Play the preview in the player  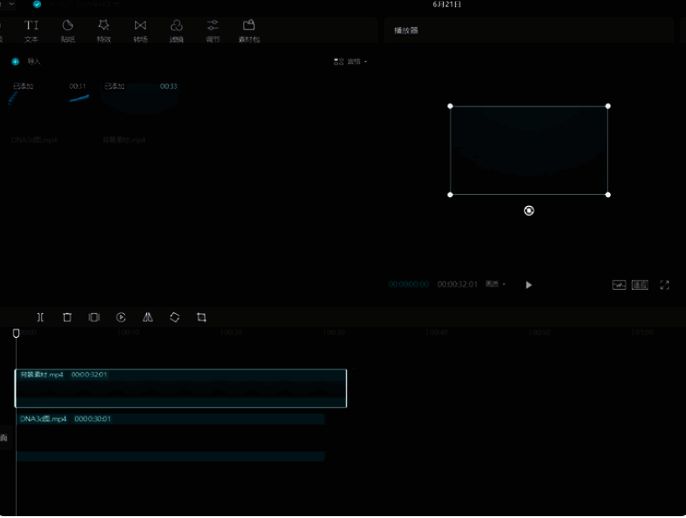click(529, 285)
